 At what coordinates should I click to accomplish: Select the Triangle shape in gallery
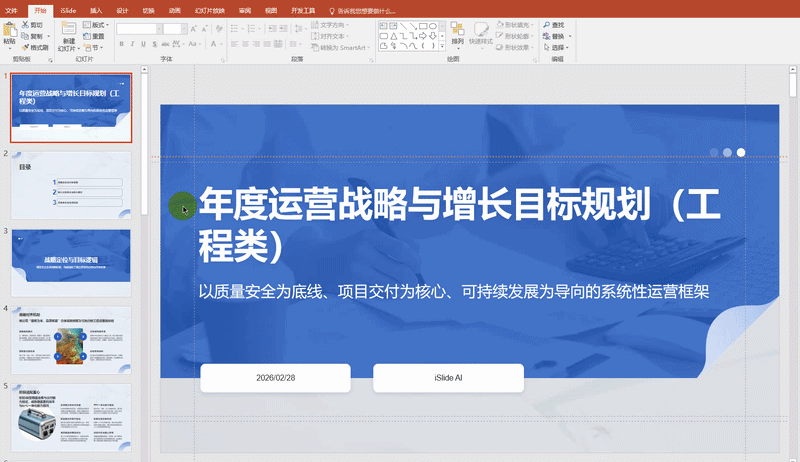click(x=393, y=36)
